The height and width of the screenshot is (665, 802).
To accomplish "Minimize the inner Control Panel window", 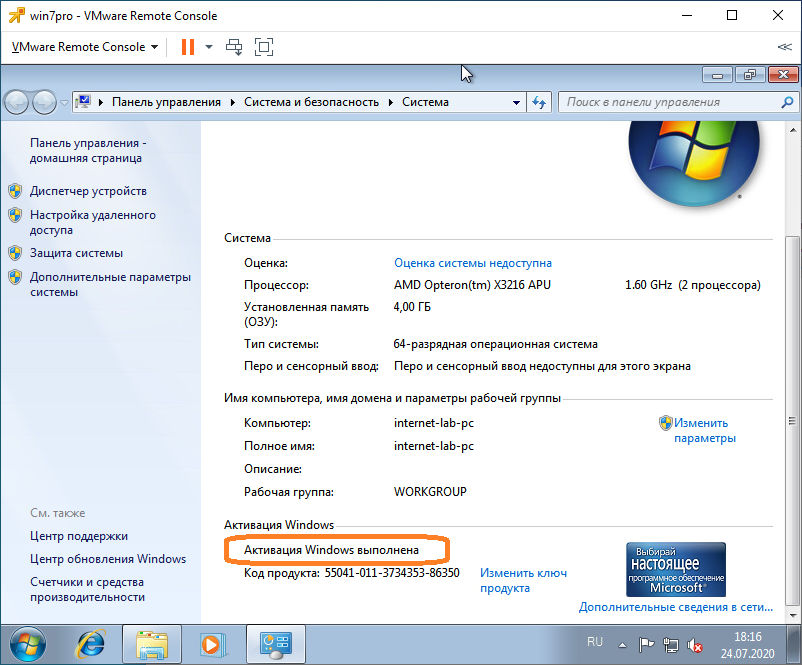I will point(718,75).
